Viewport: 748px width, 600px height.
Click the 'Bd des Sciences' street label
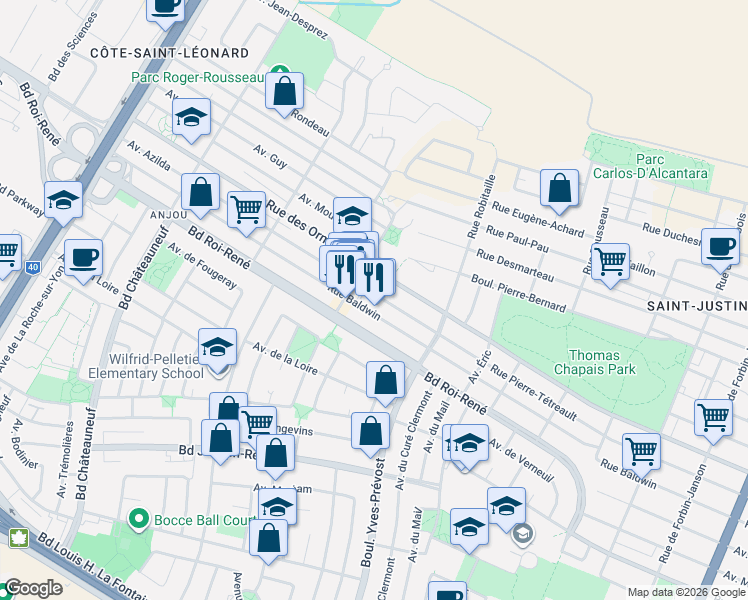(x=73, y=46)
